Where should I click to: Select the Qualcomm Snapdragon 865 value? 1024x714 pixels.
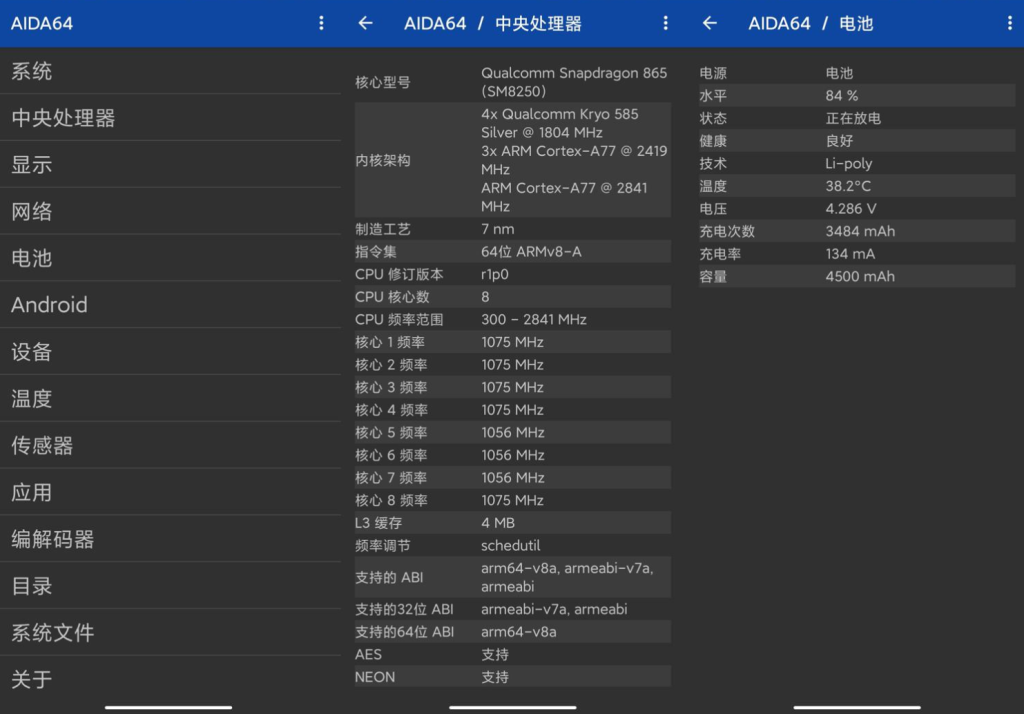[x=573, y=82]
